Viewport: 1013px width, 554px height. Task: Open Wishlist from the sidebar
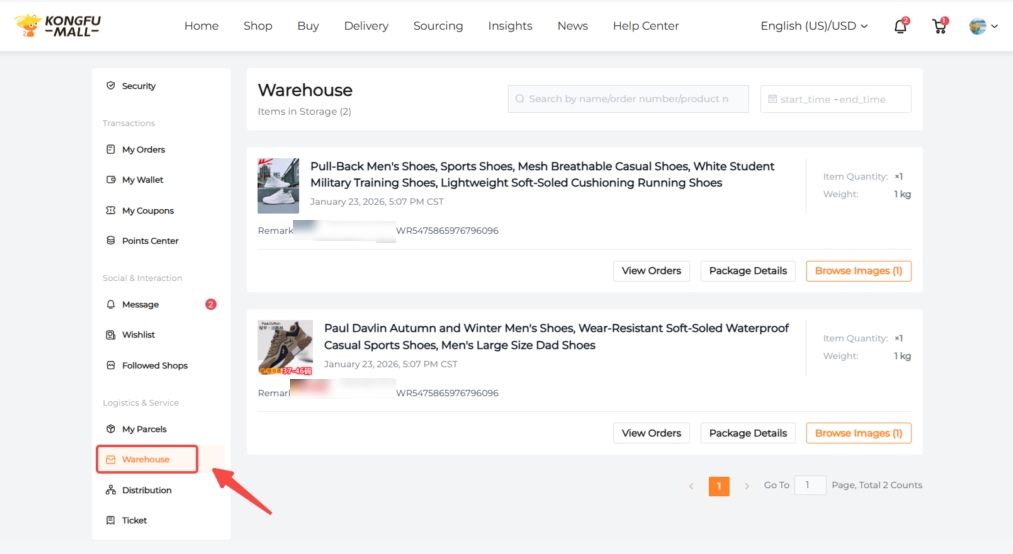138,335
